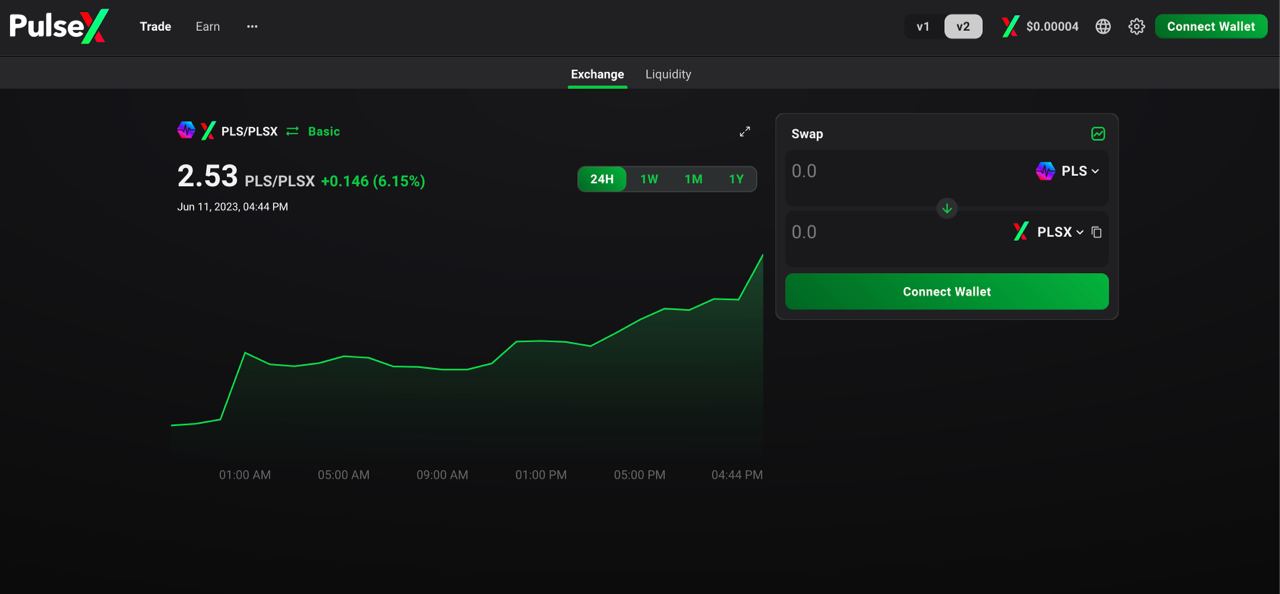Viewport: 1280px width, 594px height.
Task: Open the three-dot more menu
Action: click(252, 26)
